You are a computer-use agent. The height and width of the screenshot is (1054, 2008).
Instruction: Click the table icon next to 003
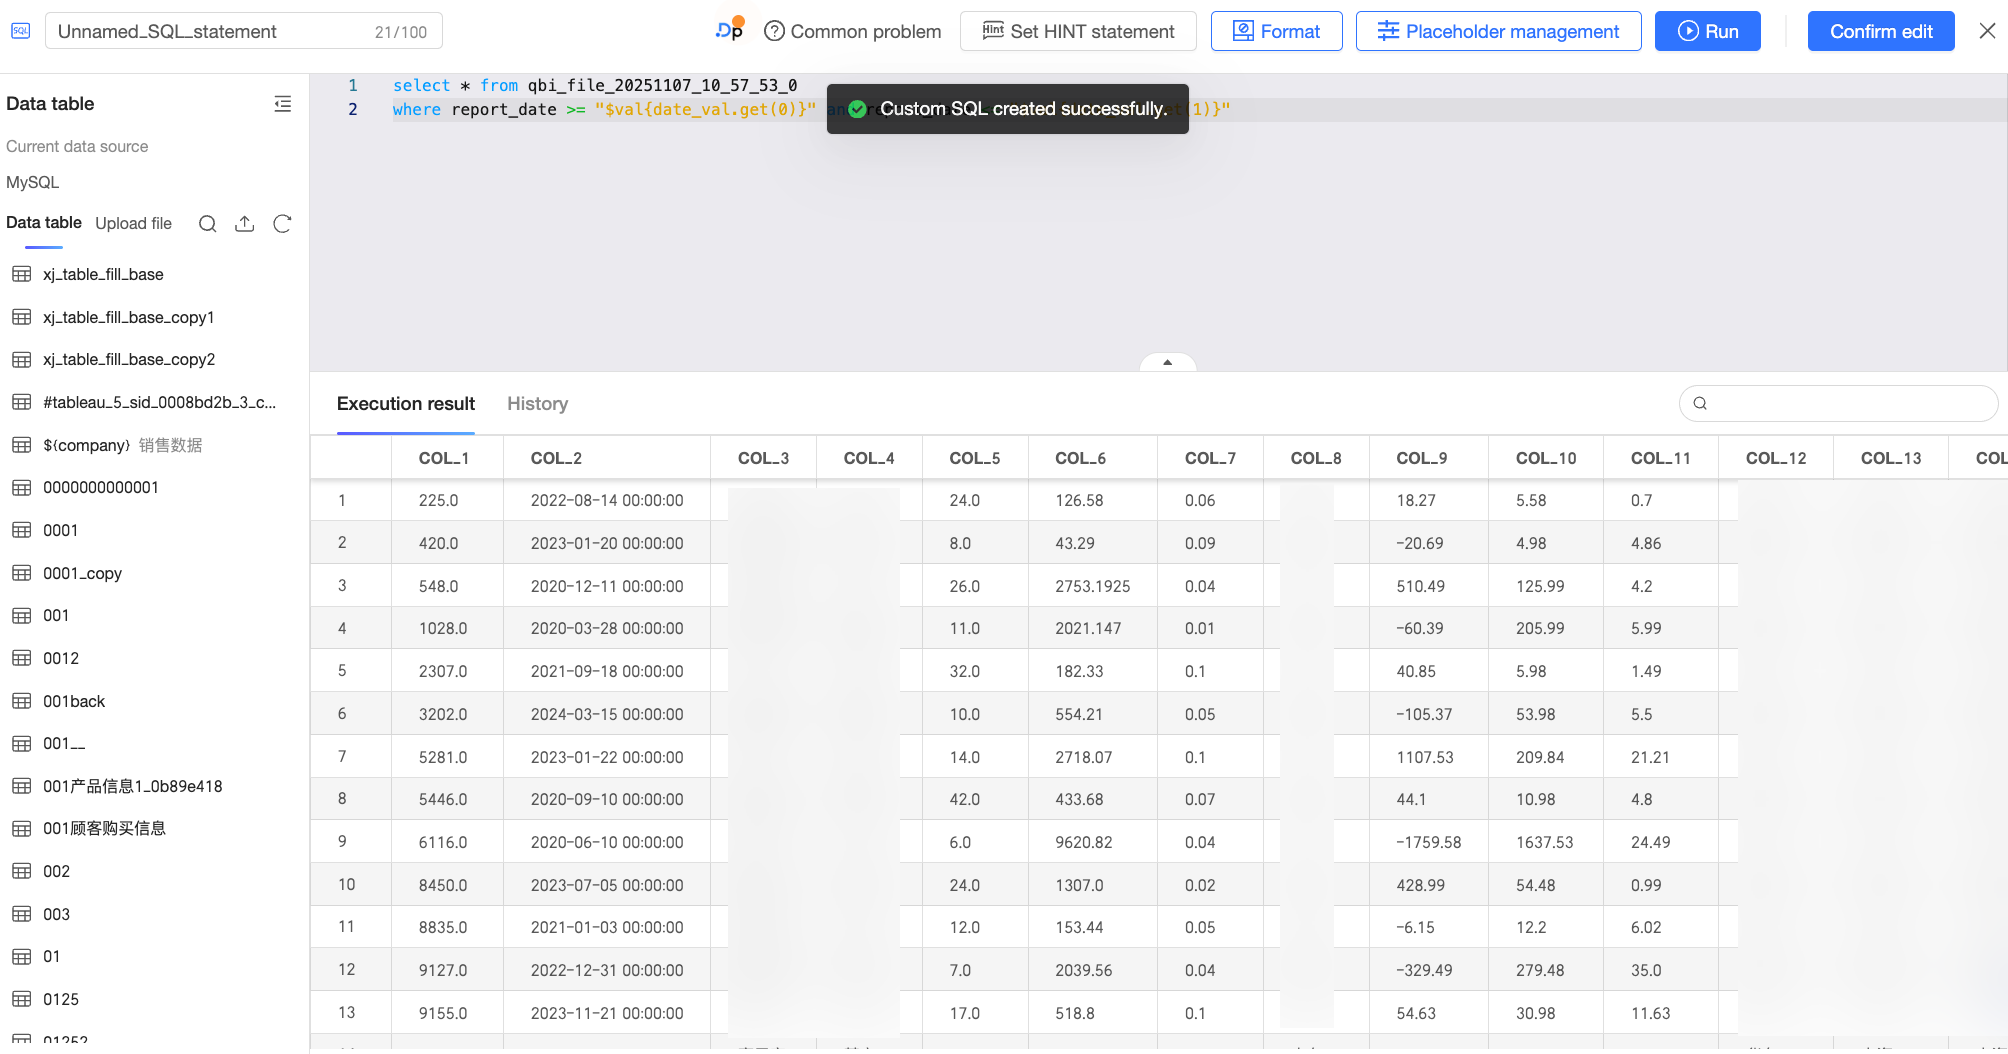pyautogui.click(x=22, y=914)
